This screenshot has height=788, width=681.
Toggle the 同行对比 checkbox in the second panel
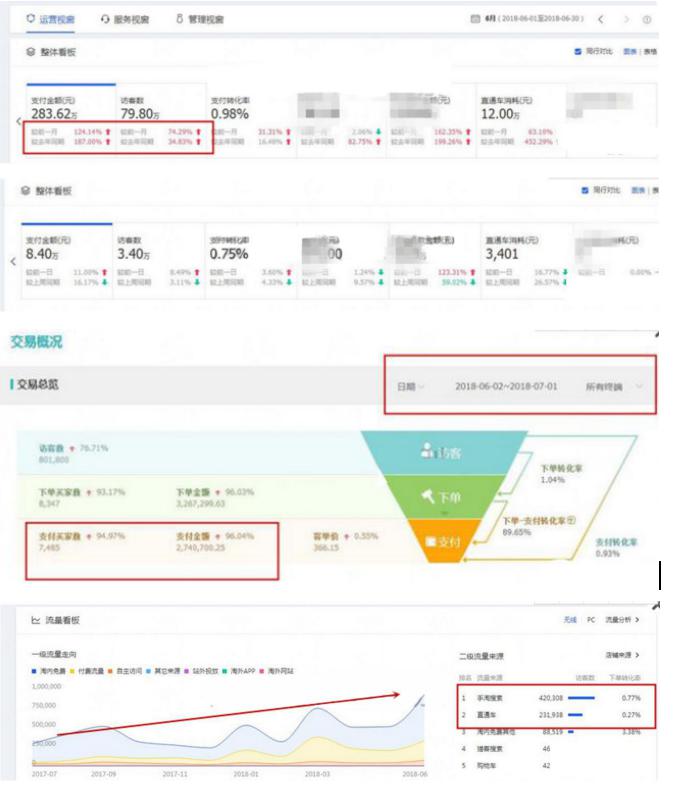[x=585, y=190]
